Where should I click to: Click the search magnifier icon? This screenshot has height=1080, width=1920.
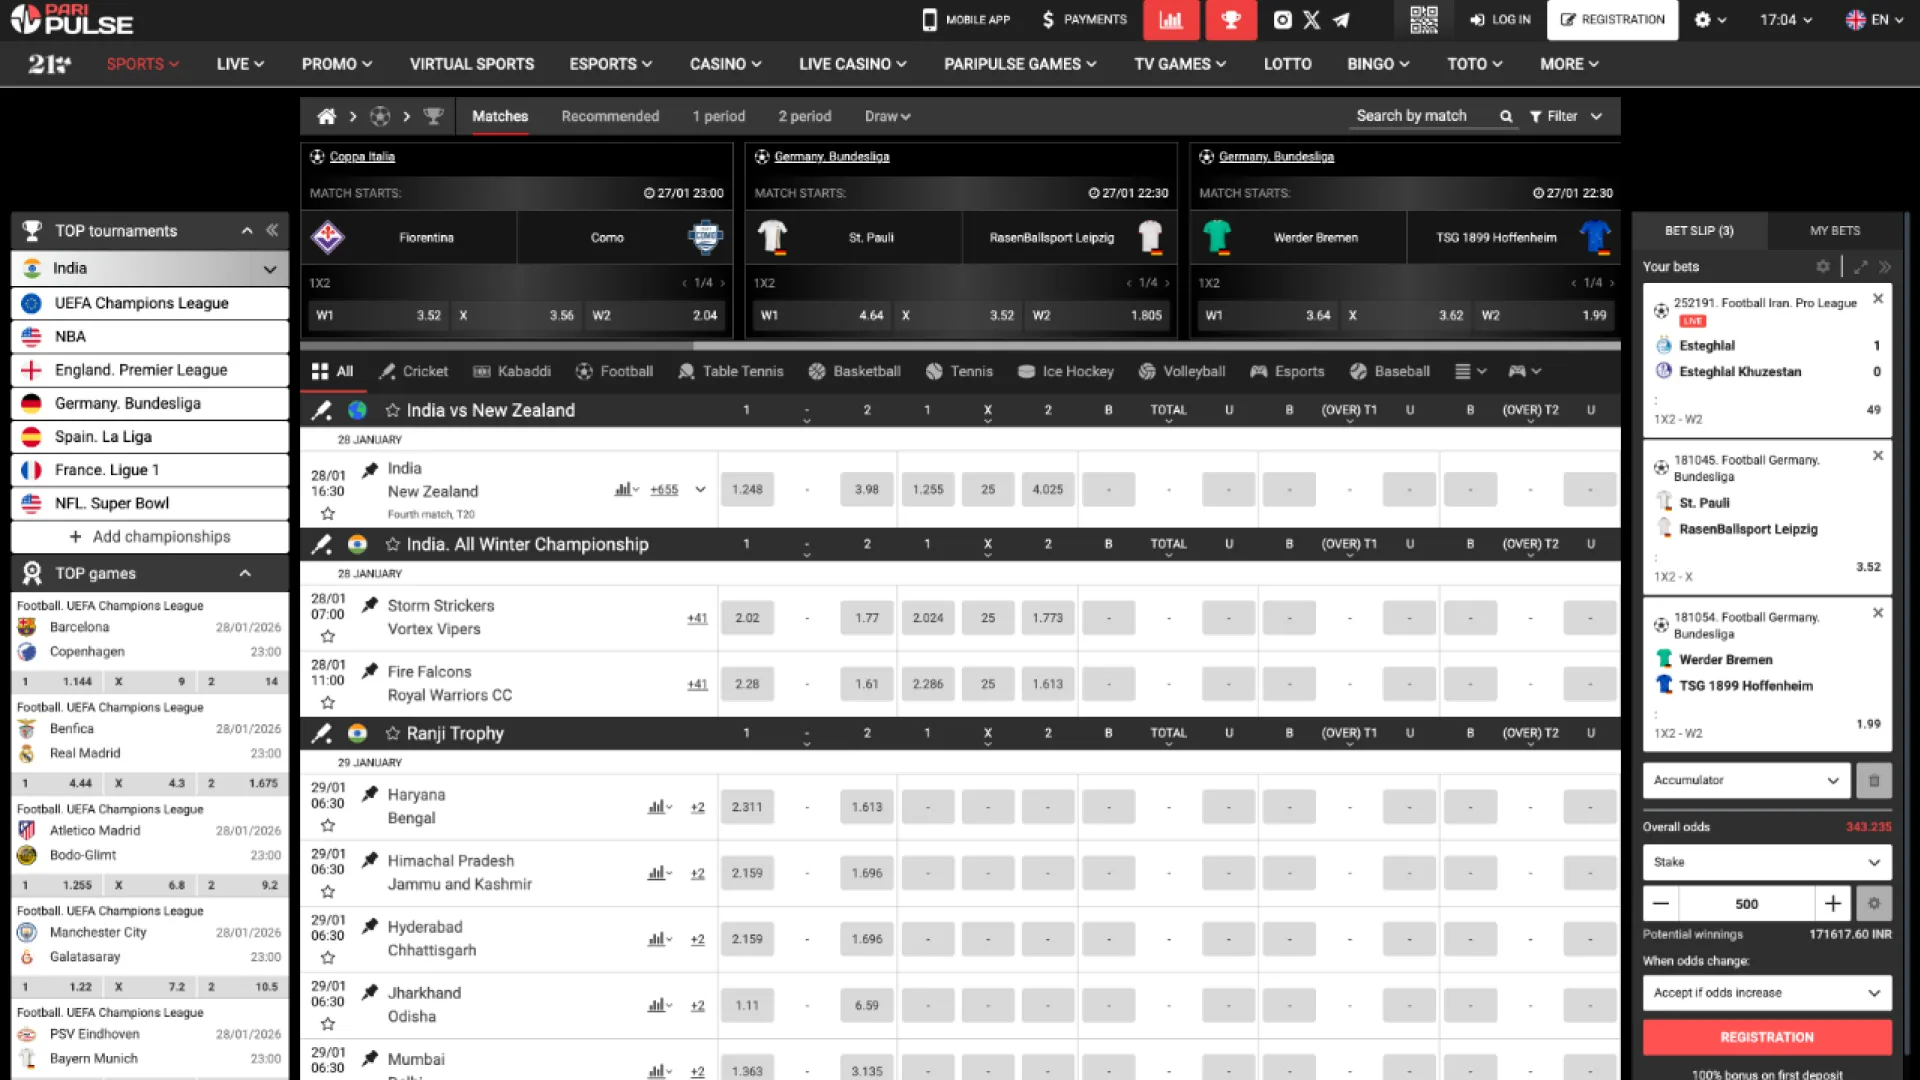[1506, 116]
